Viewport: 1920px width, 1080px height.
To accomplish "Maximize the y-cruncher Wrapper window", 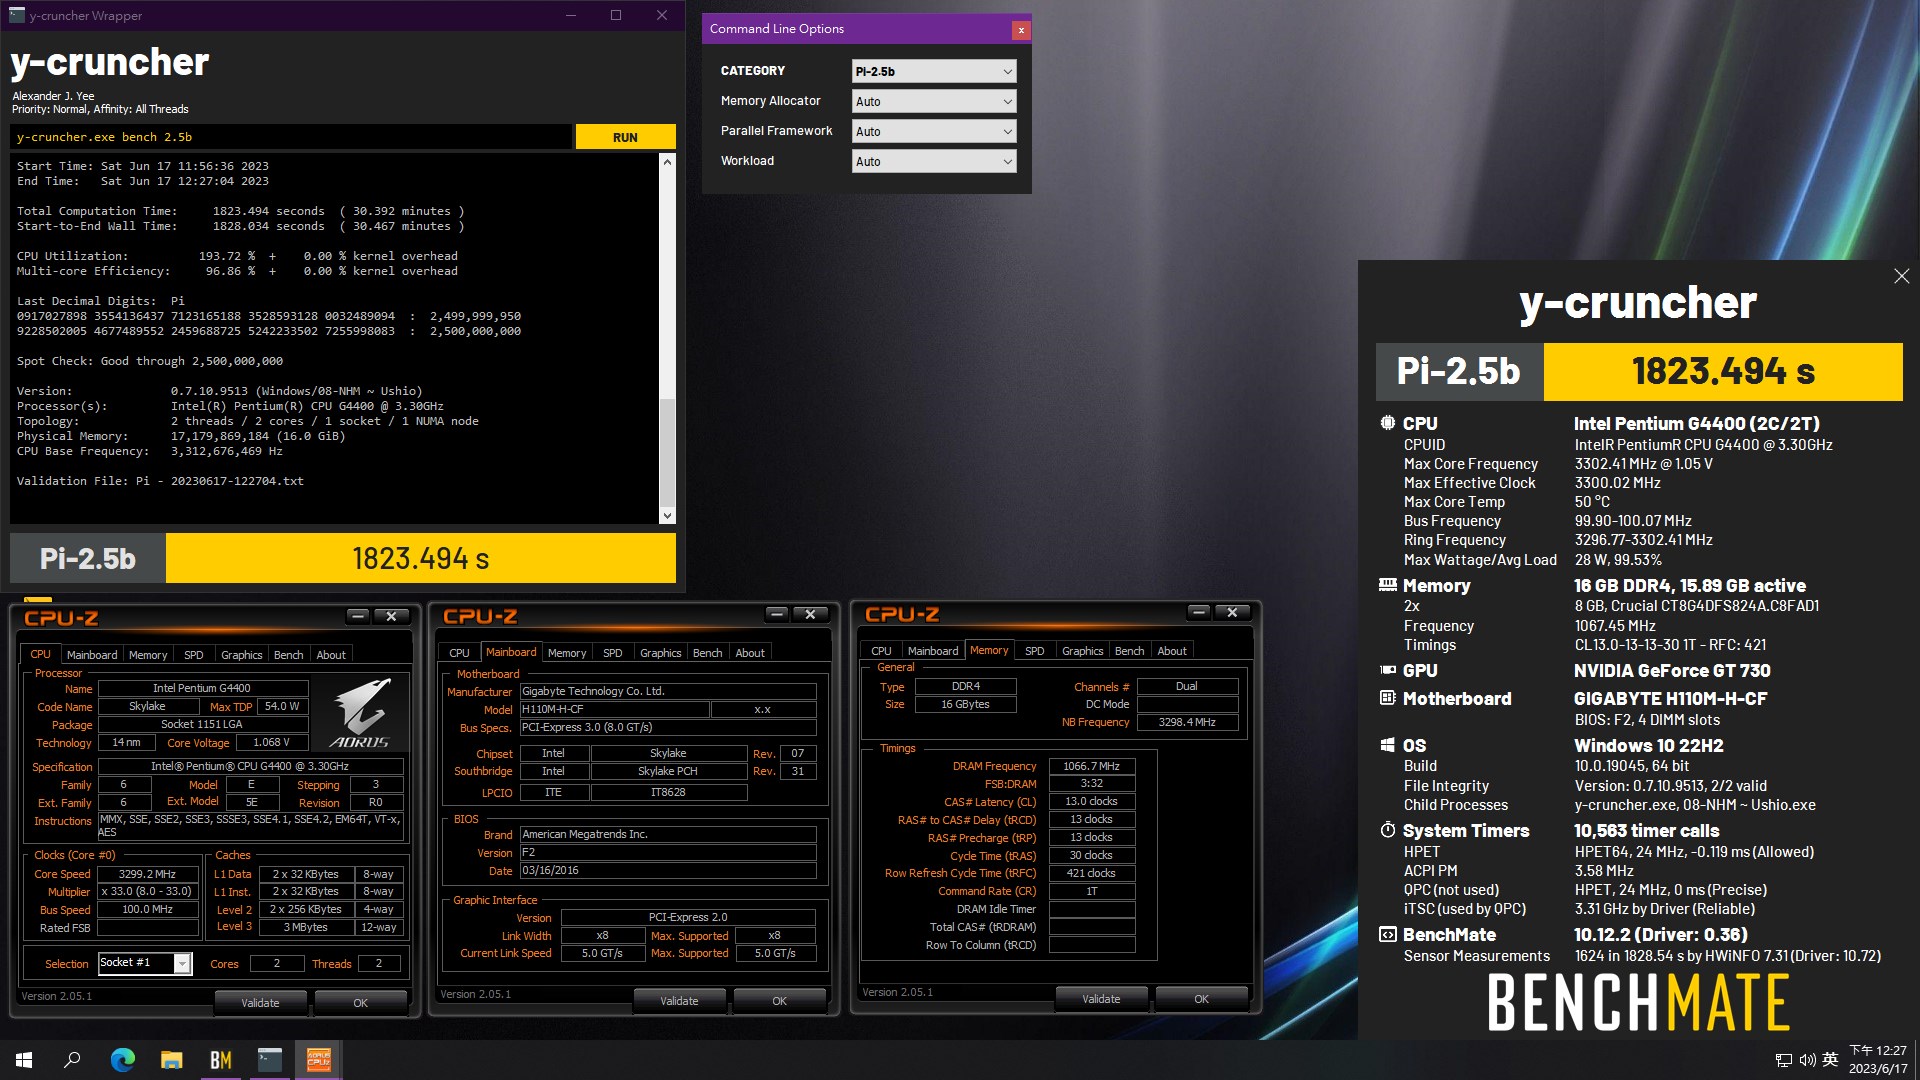I will (x=616, y=15).
